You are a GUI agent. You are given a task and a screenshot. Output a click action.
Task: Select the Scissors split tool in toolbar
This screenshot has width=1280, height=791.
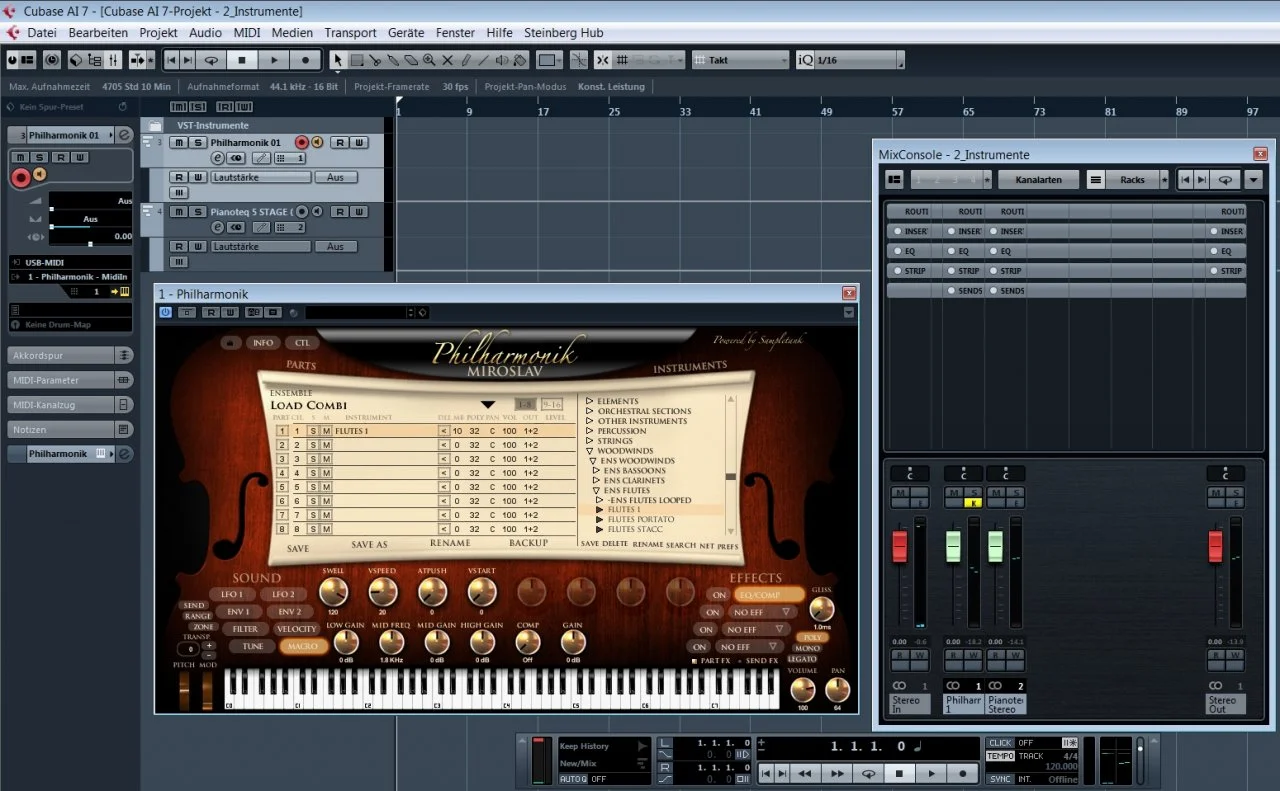coord(374,60)
